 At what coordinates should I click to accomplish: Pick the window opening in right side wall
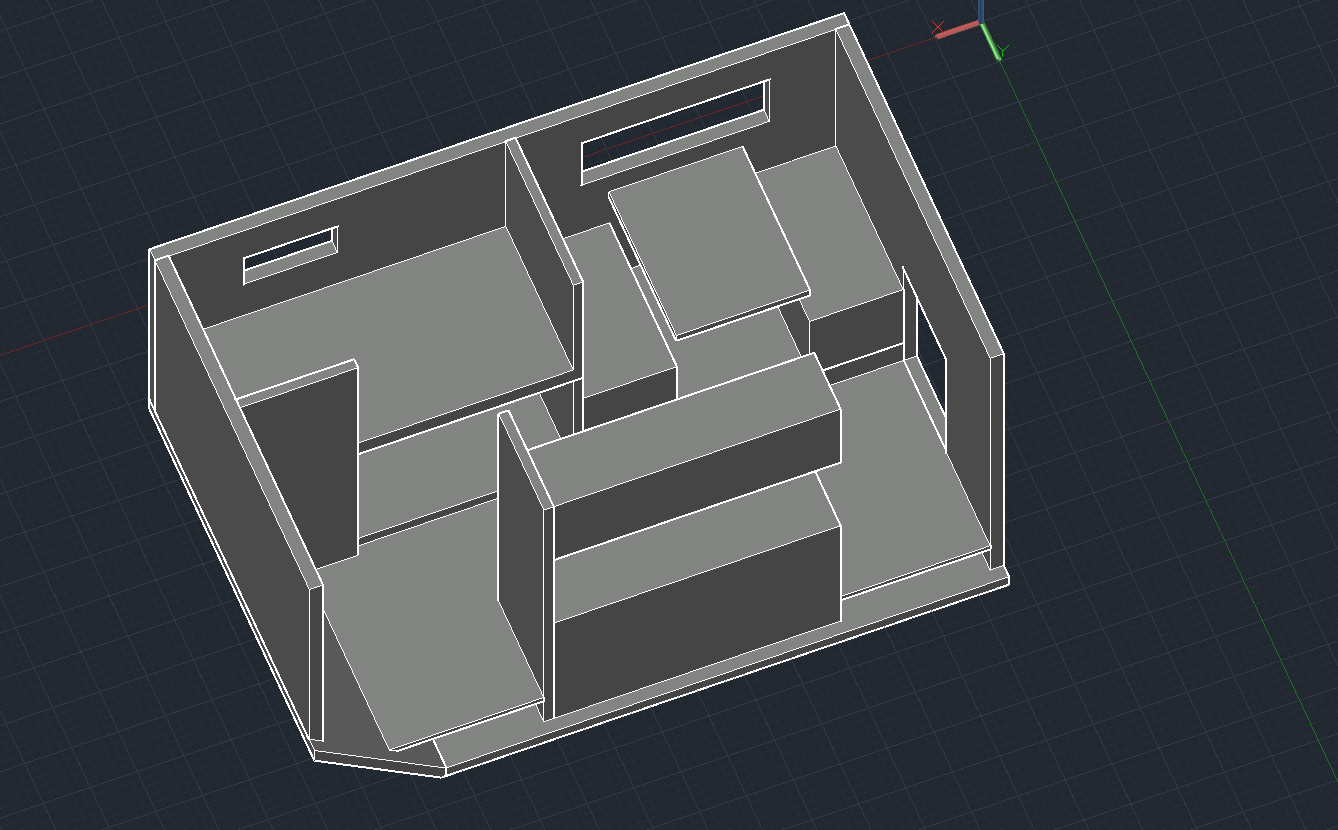pyautogui.click(x=929, y=351)
